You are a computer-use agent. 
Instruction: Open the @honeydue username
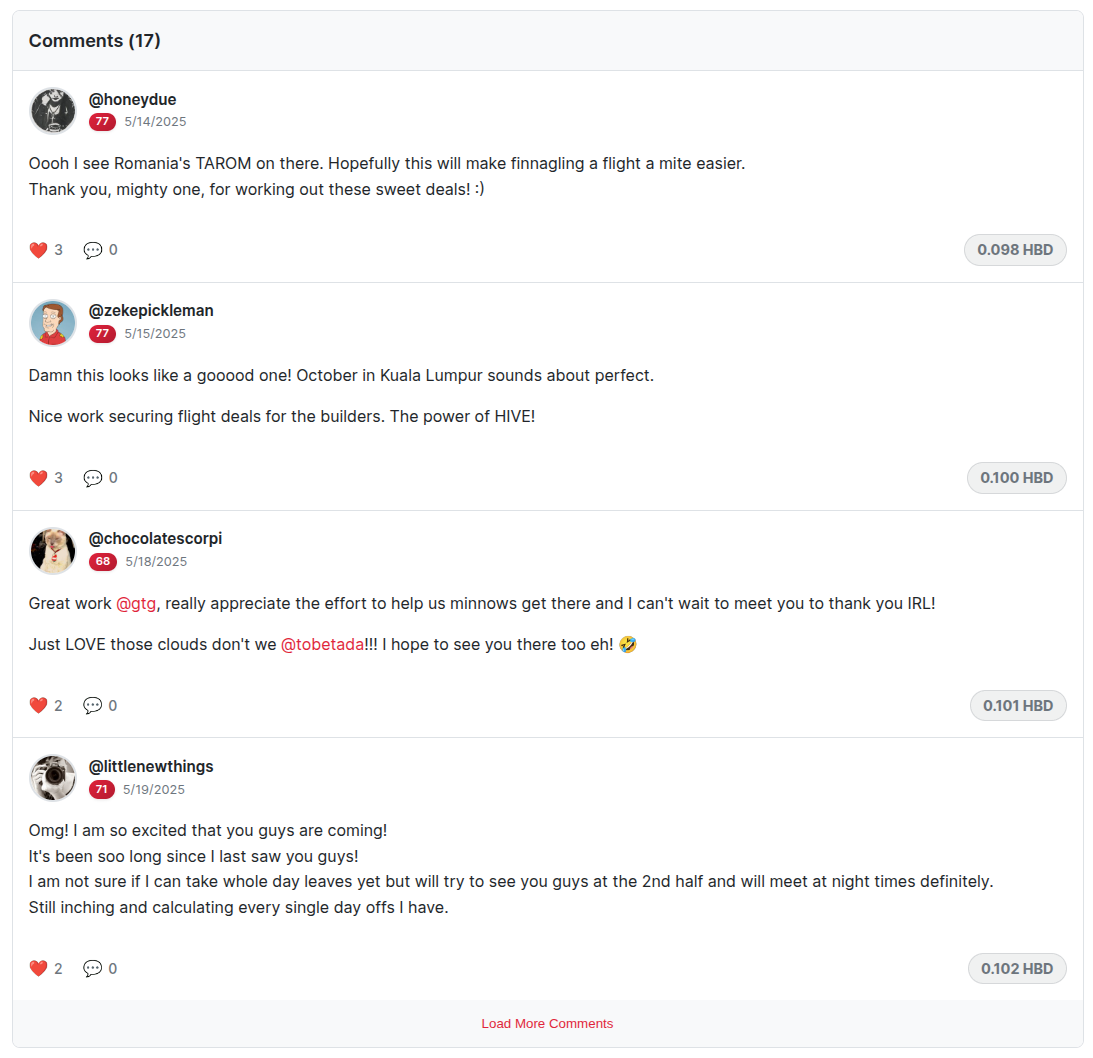coord(132,100)
